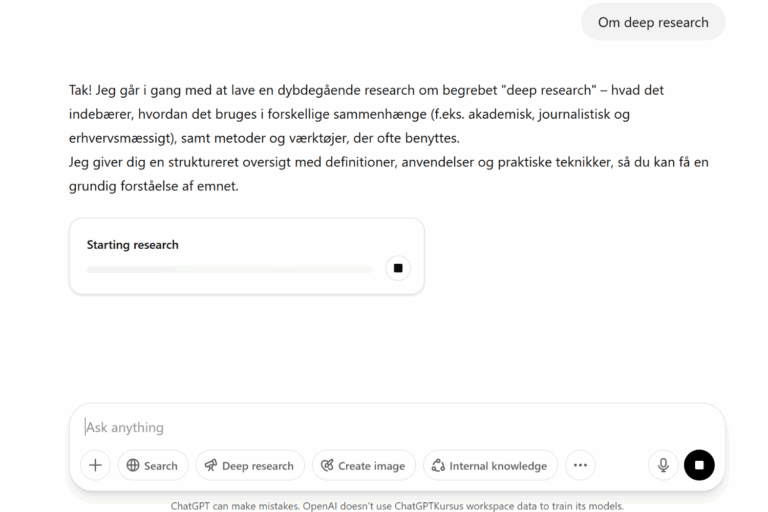Click the globe icon on Search pill
The height and width of the screenshot is (512, 768).
[x=133, y=465]
